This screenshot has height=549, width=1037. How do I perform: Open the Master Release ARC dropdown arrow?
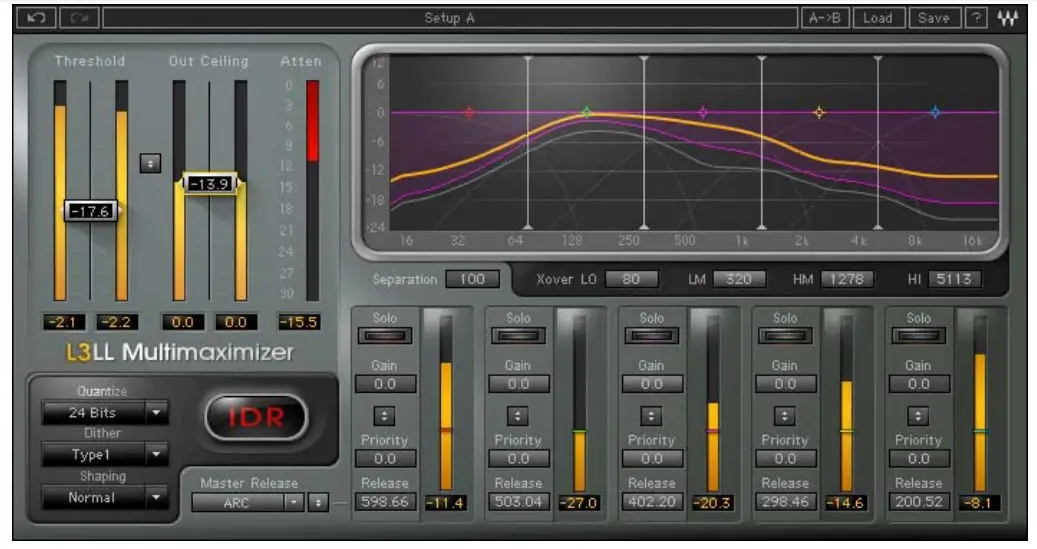[294, 503]
